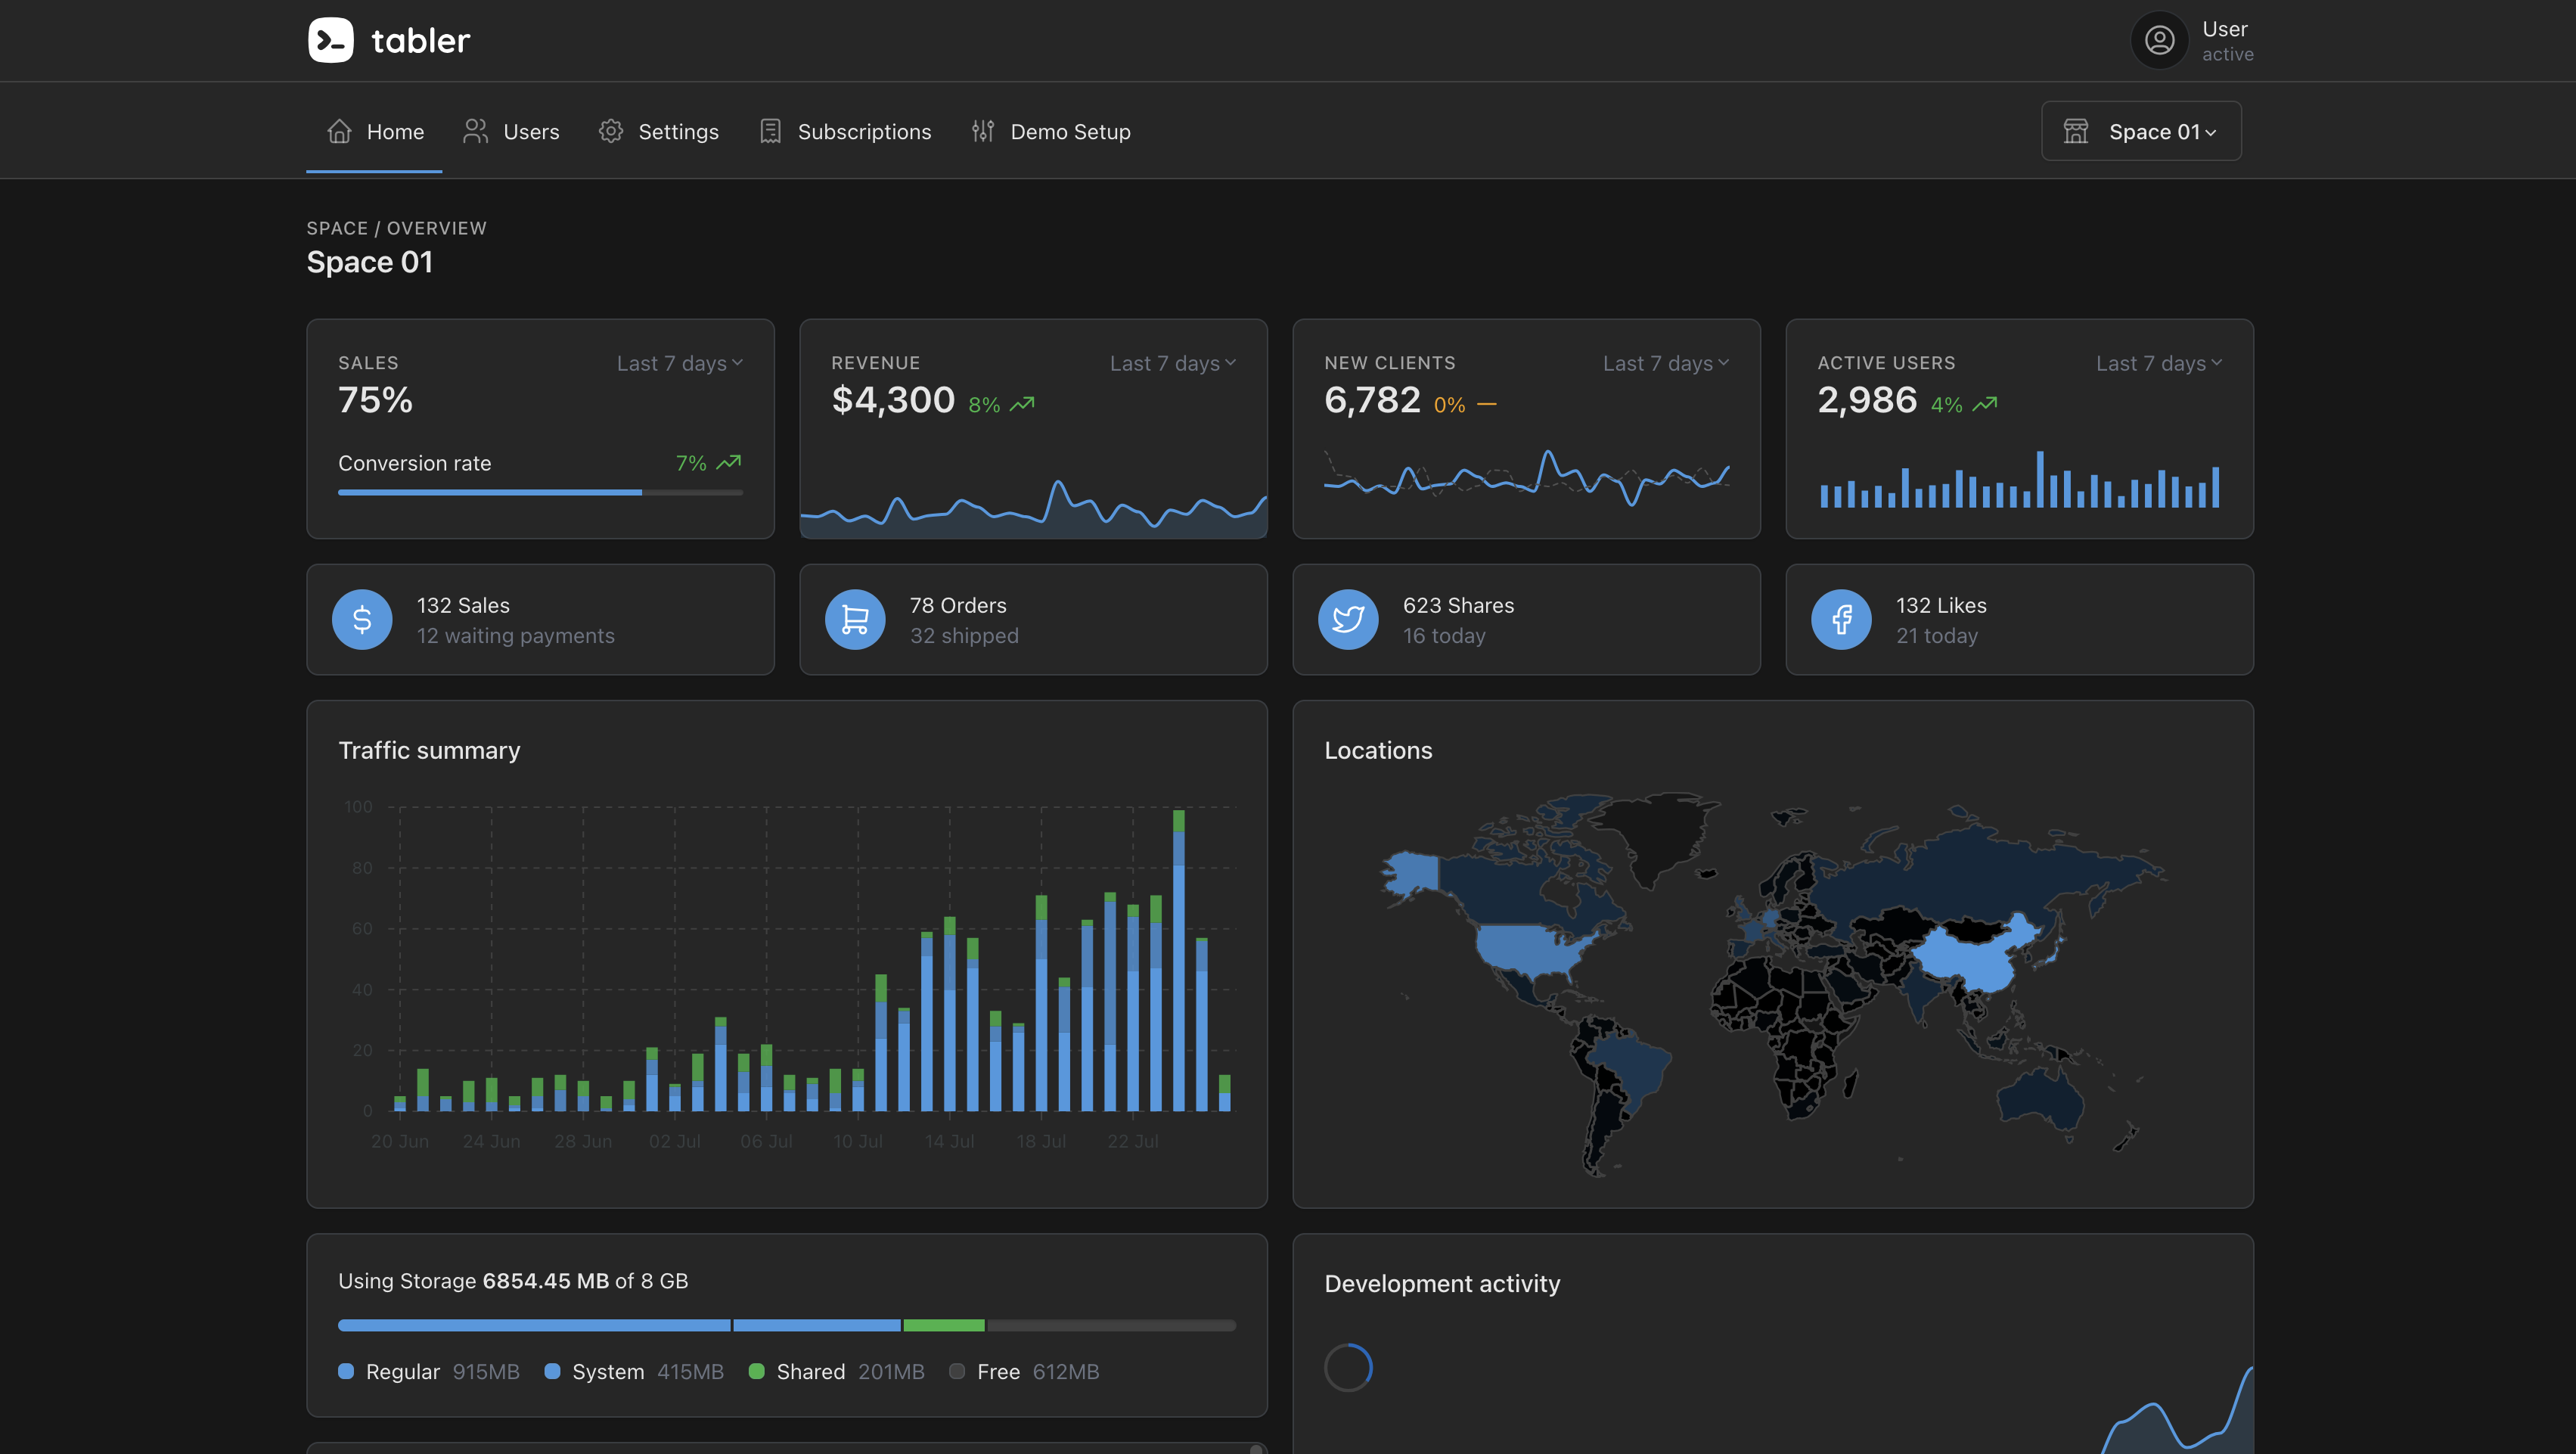Click the green Shared storage bar segment
This screenshot has height=1454, width=2576.
point(944,1325)
